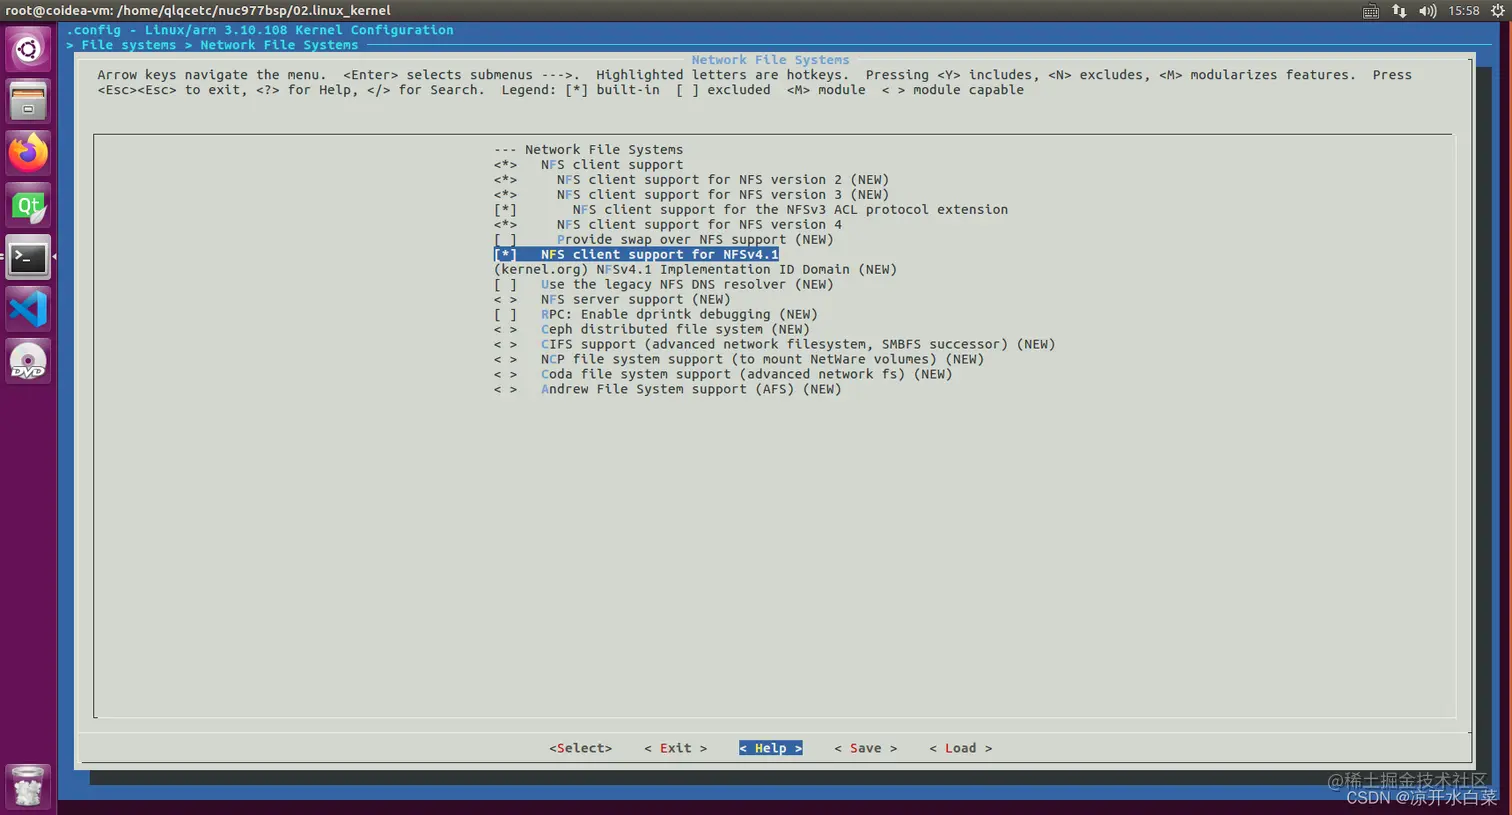Toggle NFS client support option
Screen dimensions: 1512x815
point(588,165)
